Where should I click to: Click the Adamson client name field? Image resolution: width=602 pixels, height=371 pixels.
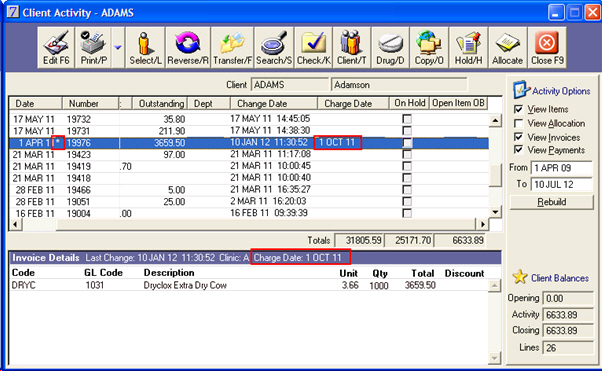399,84
